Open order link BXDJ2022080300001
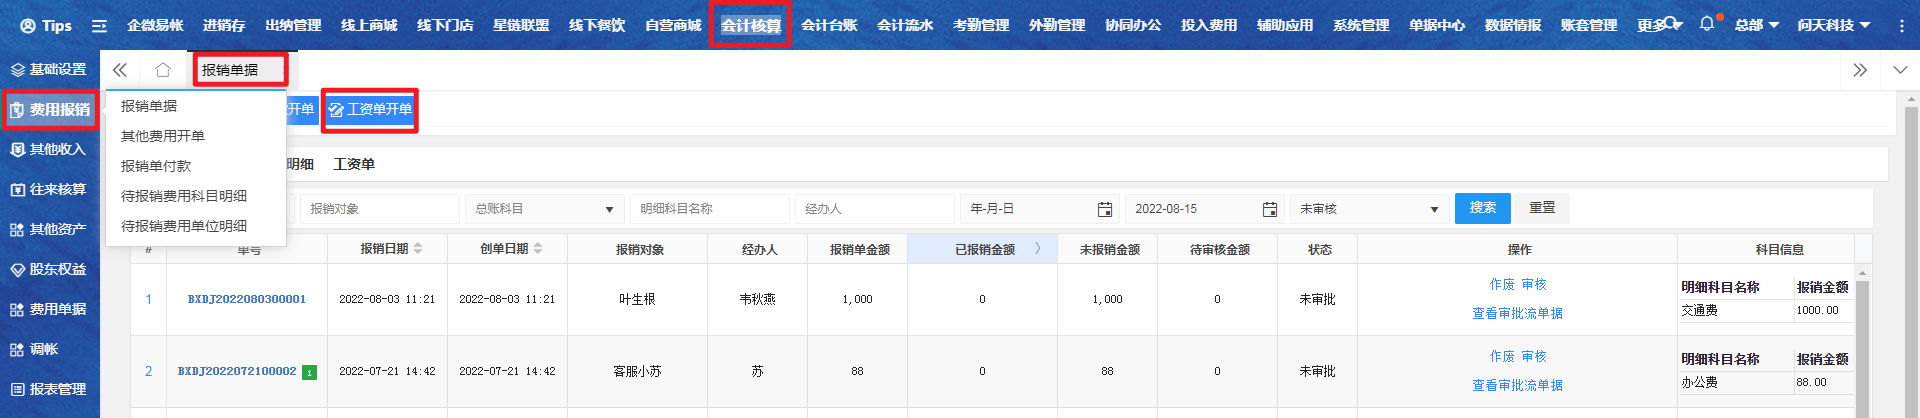1920x418 pixels. pos(247,299)
